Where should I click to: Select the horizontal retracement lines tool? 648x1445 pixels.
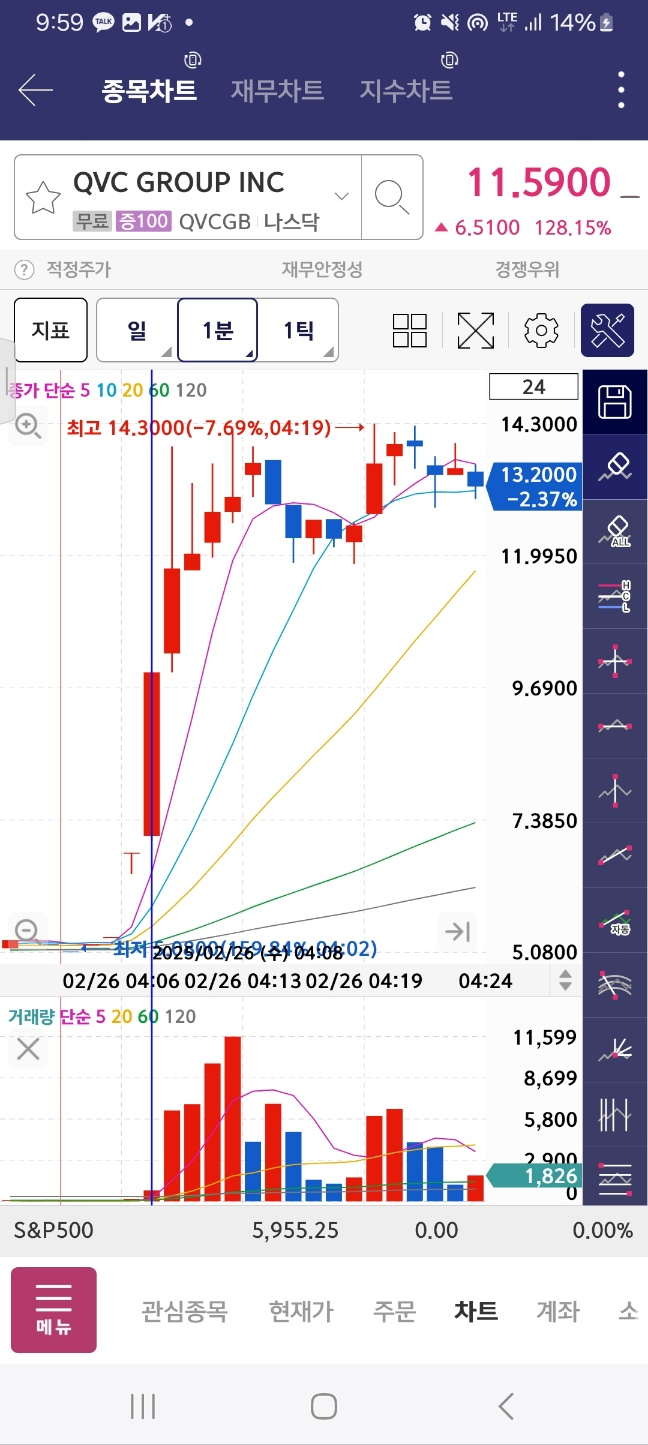(x=615, y=1178)
